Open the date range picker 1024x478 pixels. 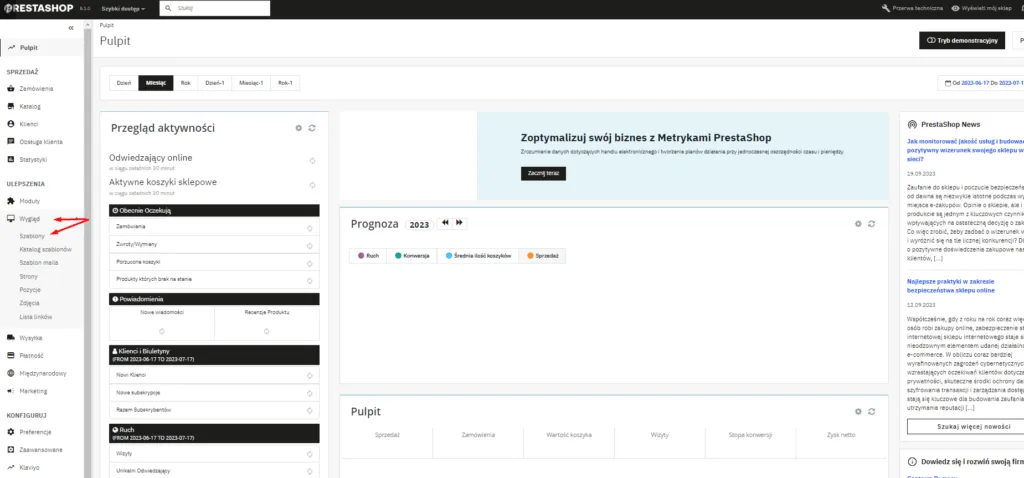(981, 83)
